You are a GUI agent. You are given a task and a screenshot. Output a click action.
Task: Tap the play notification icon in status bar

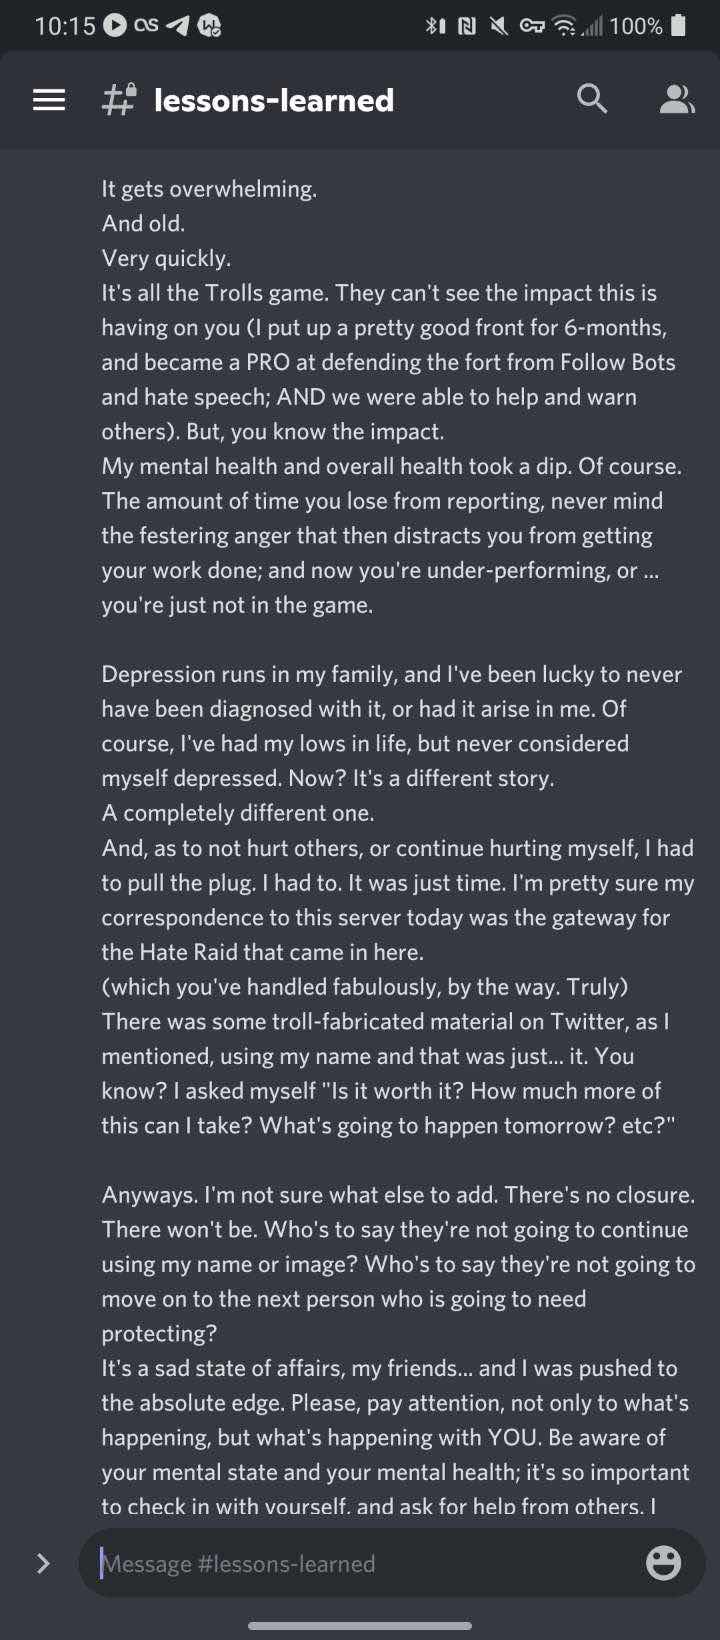pos(115,26)
